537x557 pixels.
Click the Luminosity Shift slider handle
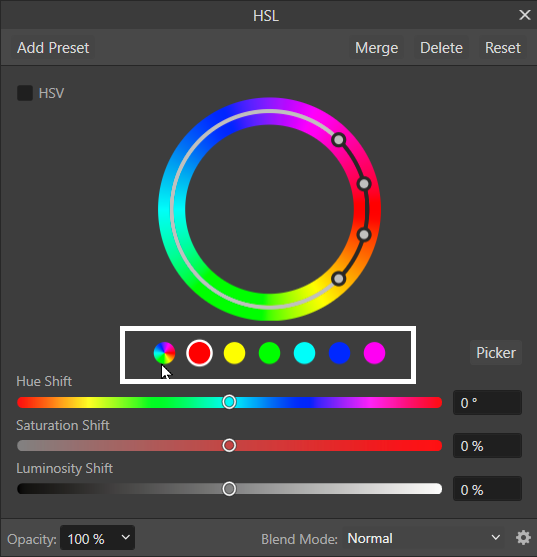click(229, 489)
